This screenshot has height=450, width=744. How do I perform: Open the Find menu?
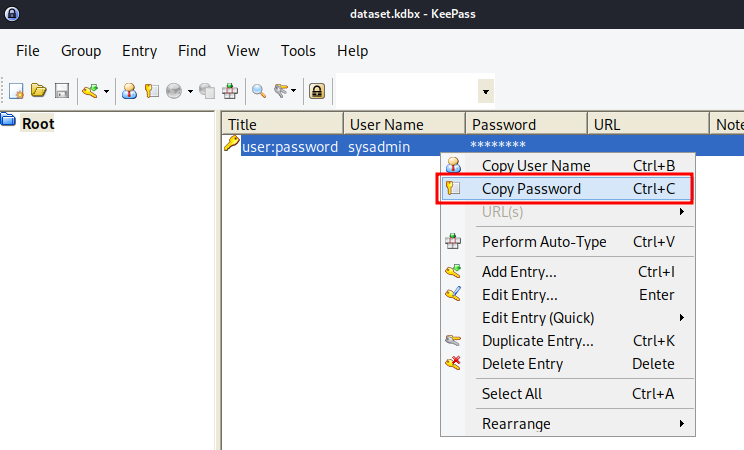192,51
